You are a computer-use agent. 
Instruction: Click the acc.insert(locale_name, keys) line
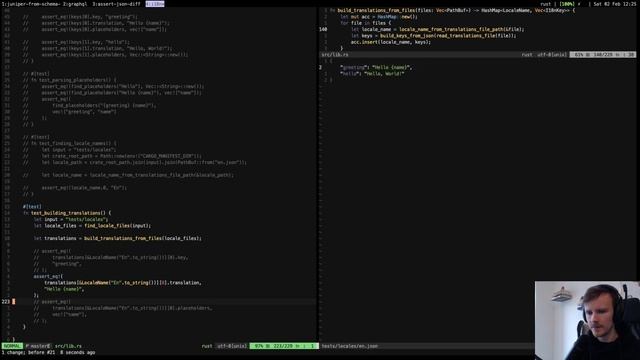(391, 42)
